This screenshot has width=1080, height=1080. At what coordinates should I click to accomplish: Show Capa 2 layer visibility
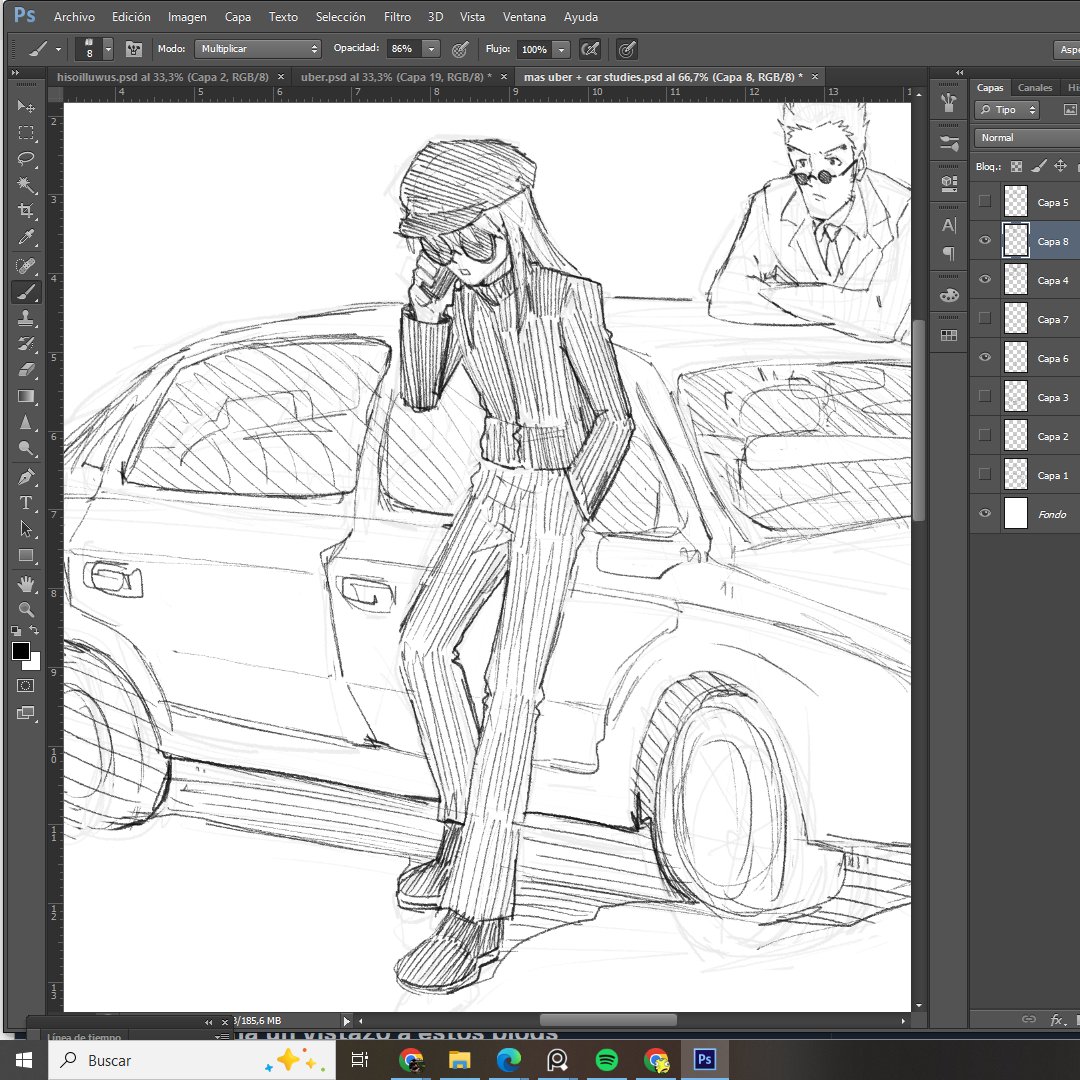[985, 435]
